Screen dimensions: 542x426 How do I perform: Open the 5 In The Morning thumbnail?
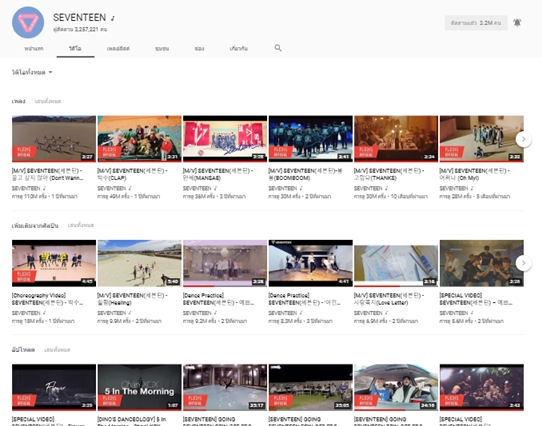coord(139,387)
